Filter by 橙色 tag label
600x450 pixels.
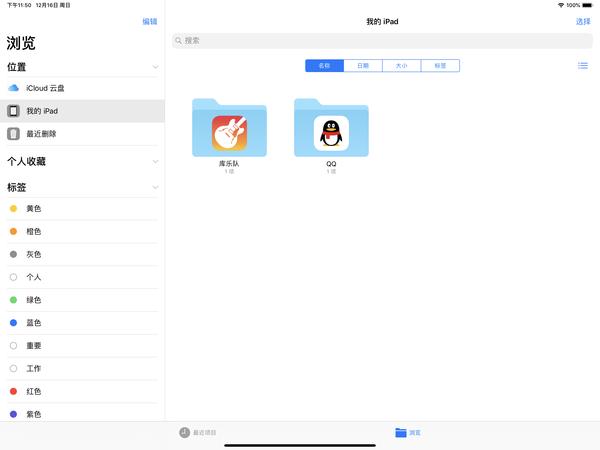34,232
